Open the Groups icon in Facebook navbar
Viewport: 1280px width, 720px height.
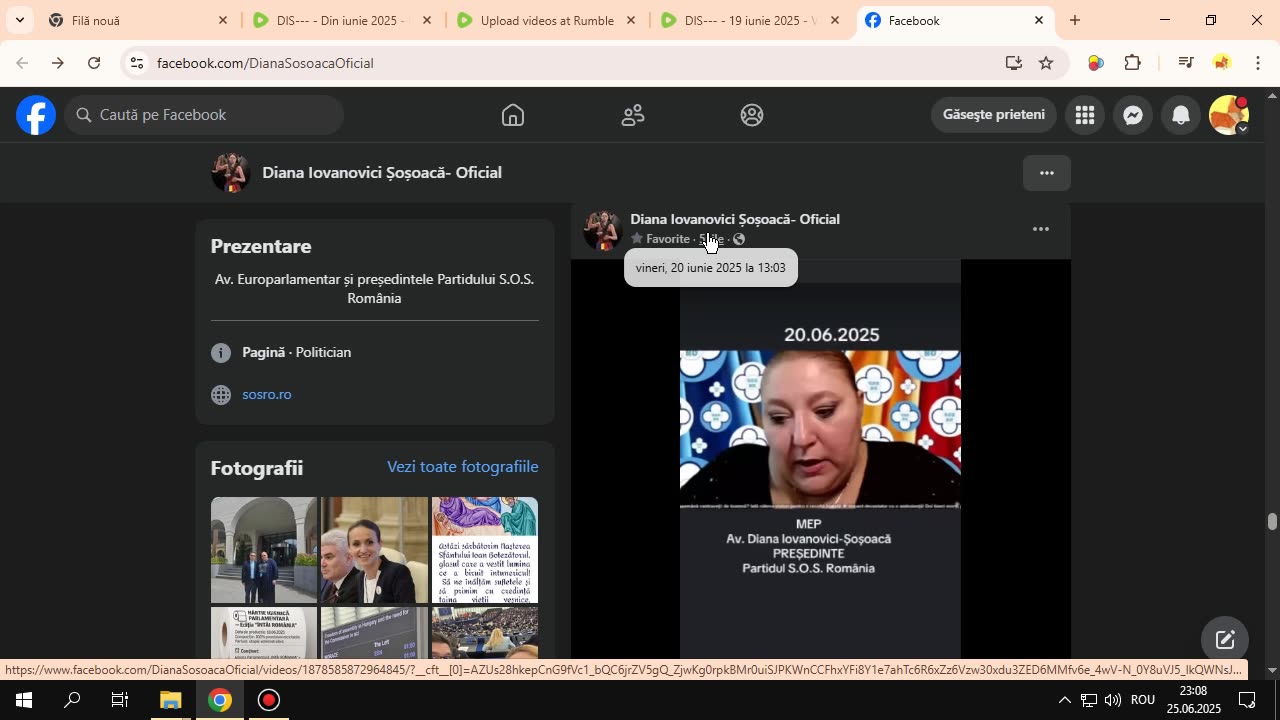click(x=752, y=115)
